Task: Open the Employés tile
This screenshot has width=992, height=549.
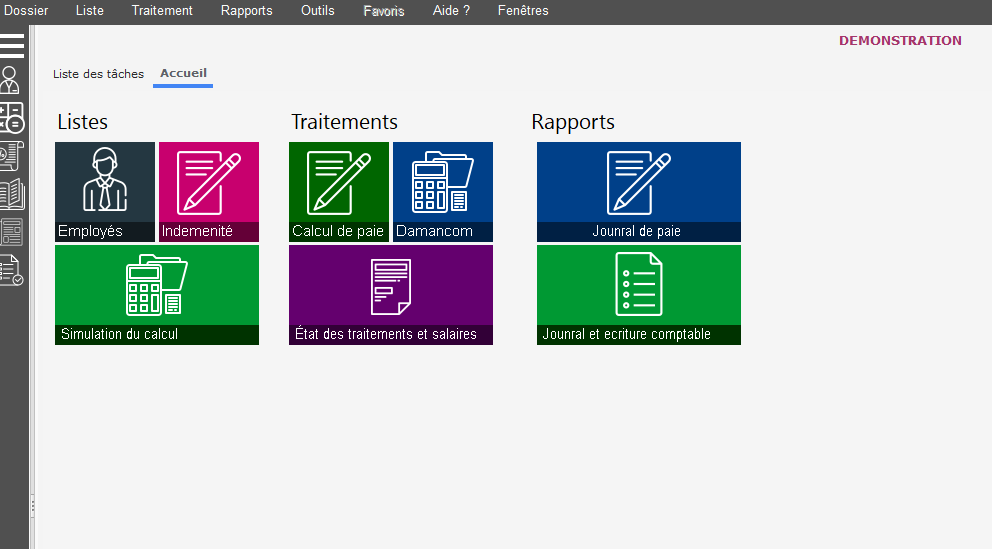Action: pyautogui.click(x=105, y=192)
